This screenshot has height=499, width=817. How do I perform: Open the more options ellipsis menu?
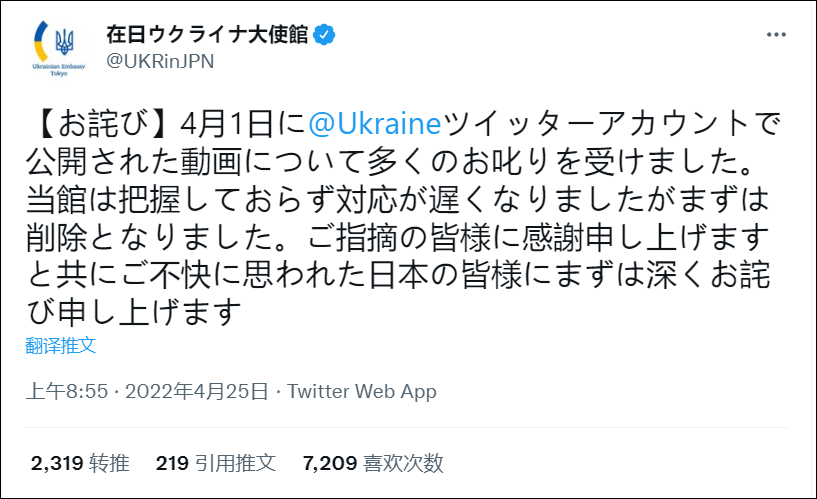776,35
